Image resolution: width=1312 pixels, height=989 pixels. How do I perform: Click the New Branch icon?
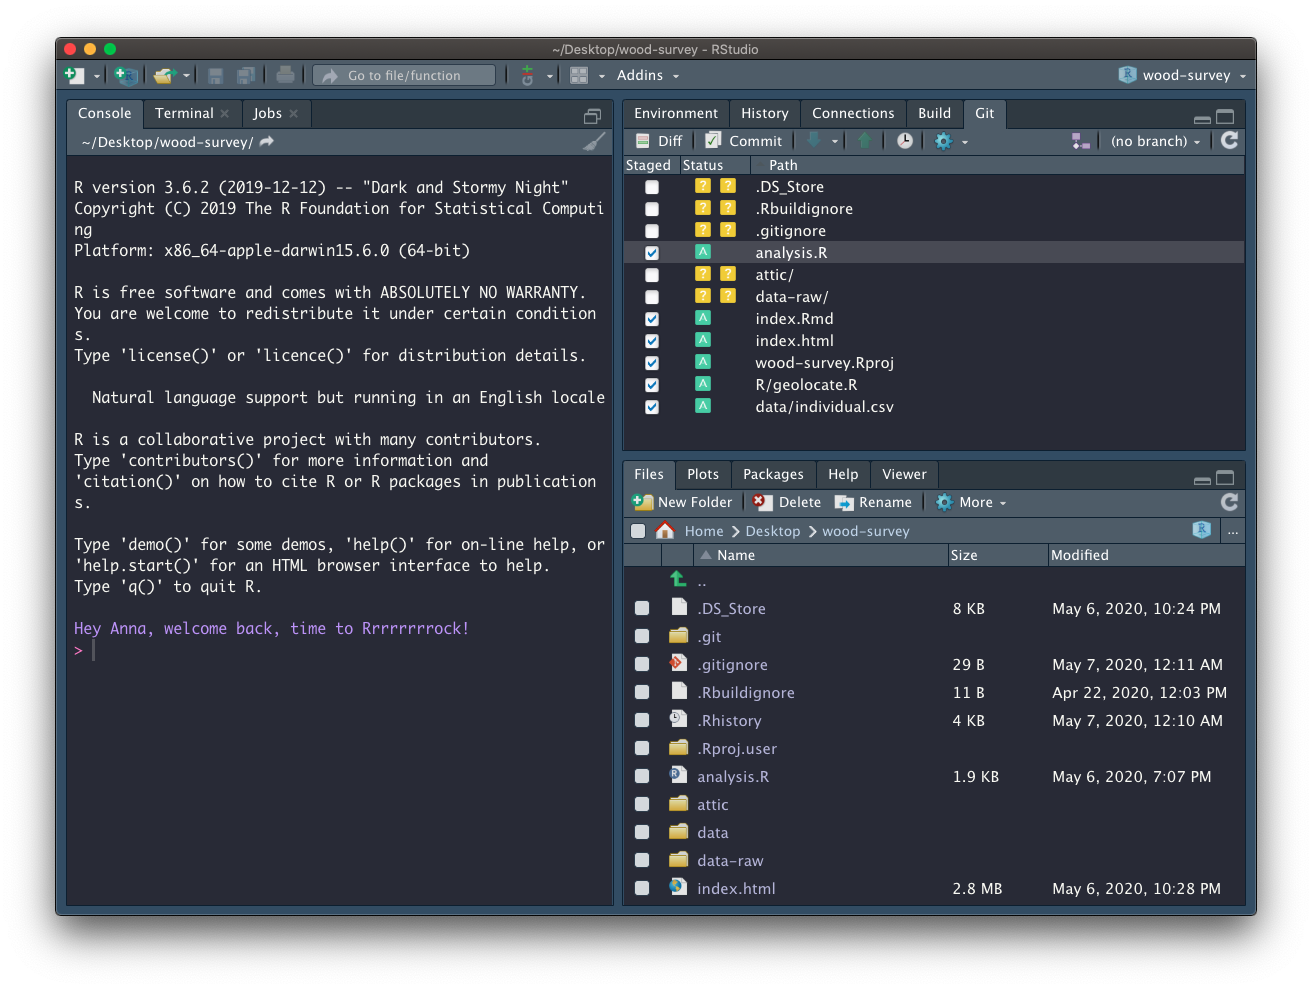(1081, 141)
